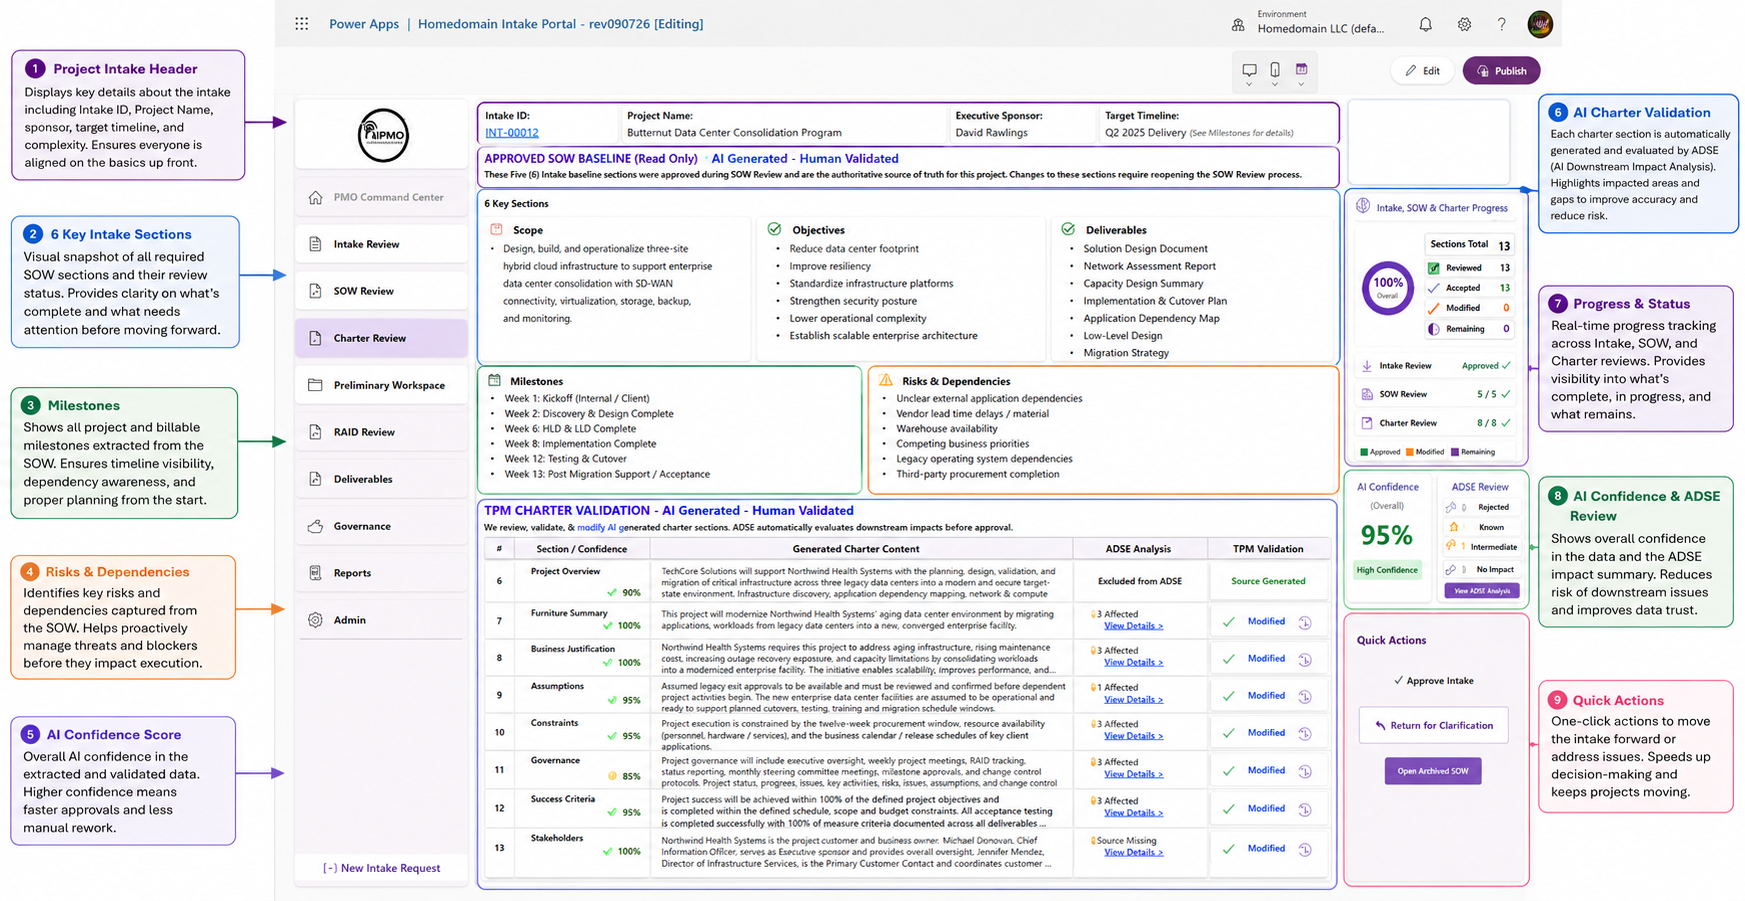Click the document icon beside Intake Review menu item
The width and height of the screenshot is (1745, 901).
coord(316,244)
